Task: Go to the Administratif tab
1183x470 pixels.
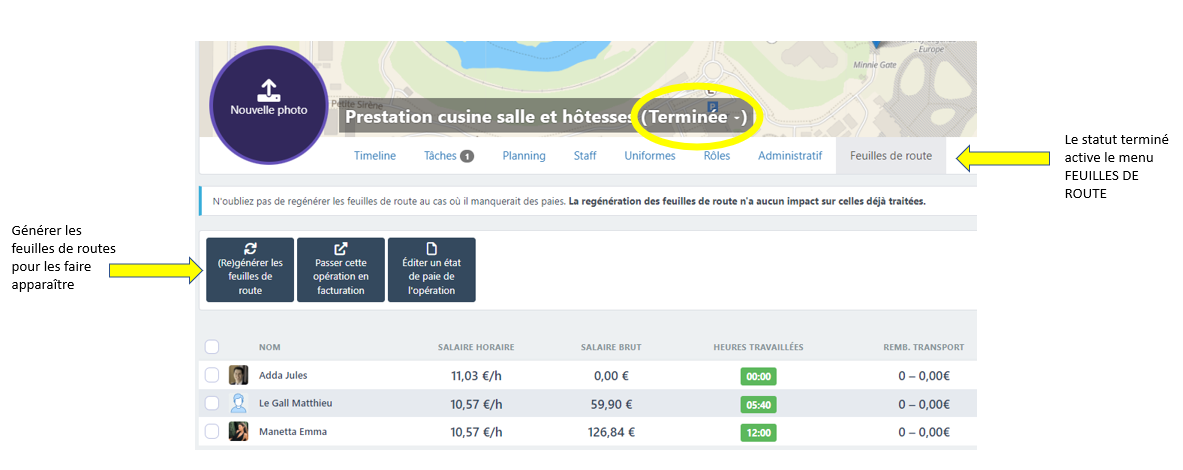Action: [x=789, y=156]
